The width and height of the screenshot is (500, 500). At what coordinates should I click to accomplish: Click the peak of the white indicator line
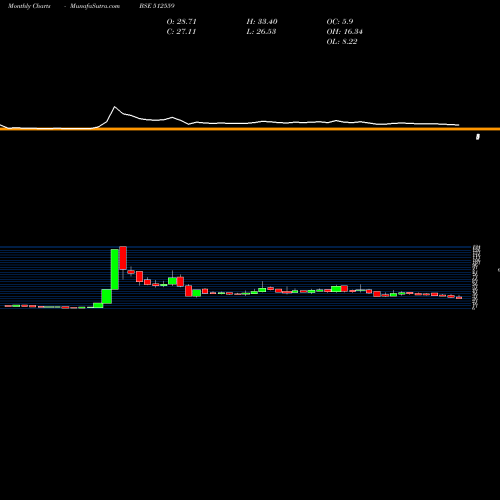115,107
